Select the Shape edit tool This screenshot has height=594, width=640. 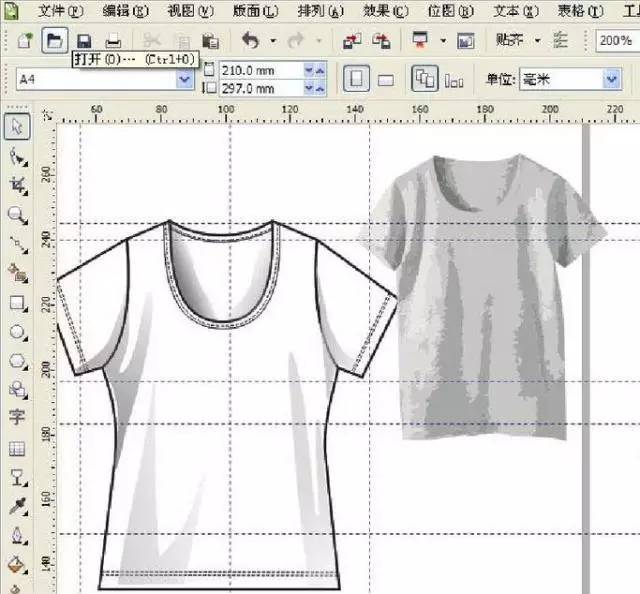(x=17, y=156)
